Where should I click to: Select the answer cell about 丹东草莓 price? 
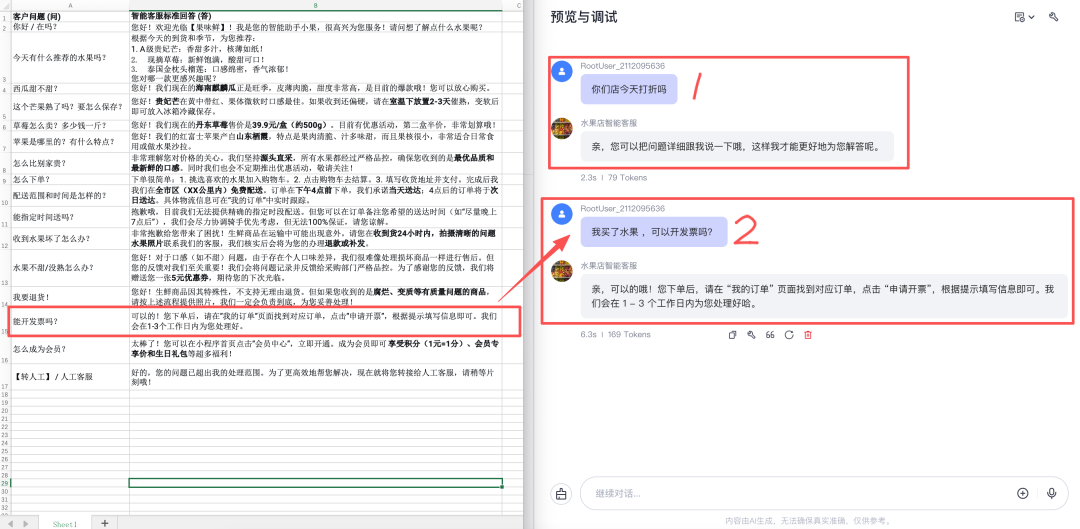coord(315,125)
